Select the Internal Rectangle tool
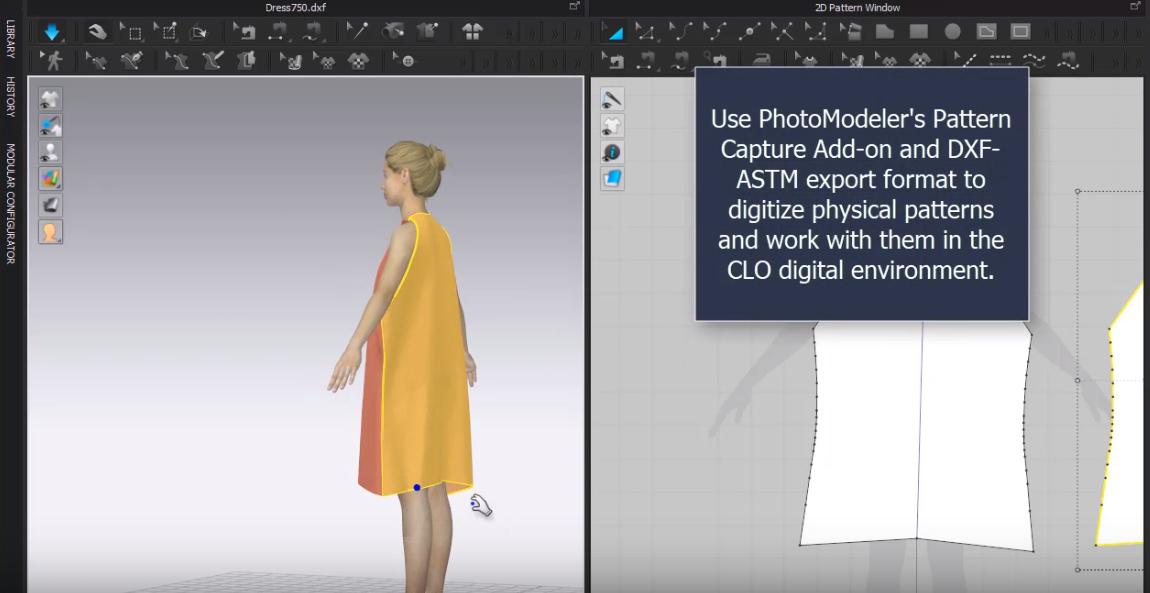Viewport: 1150px width, 593px height. [1020, 32]
